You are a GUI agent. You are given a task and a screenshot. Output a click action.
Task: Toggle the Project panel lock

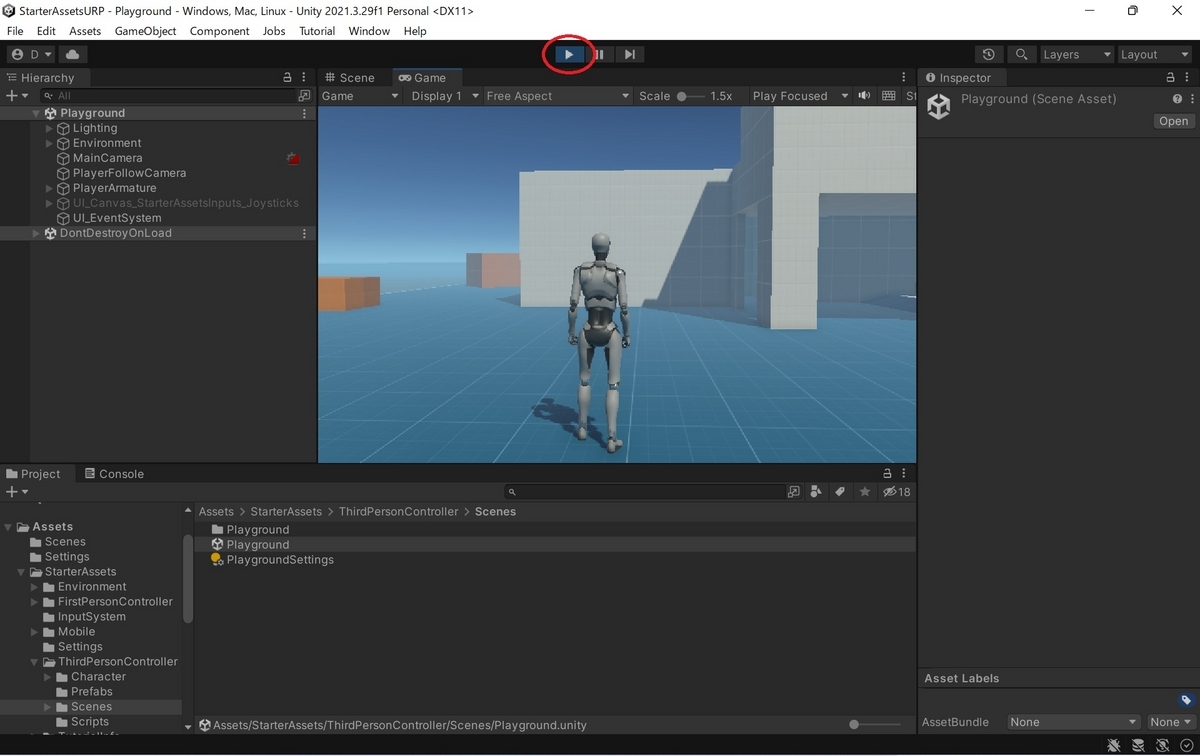click(887, 473)
